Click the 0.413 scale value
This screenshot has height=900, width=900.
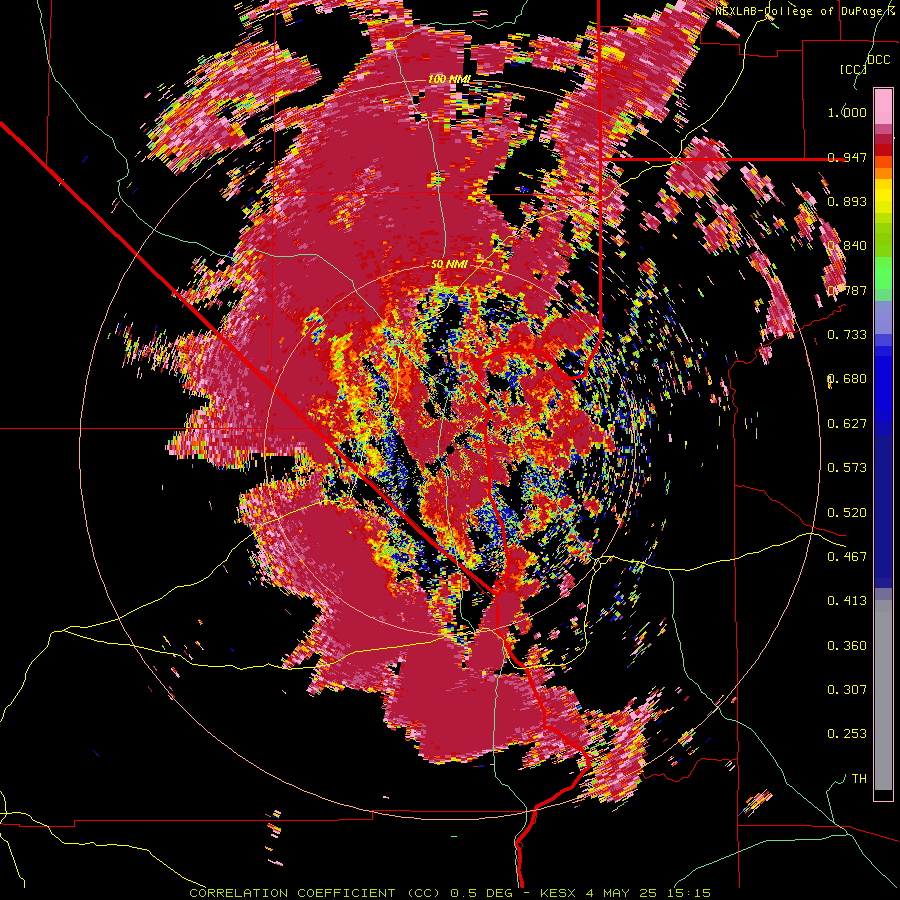(x=847, y=601)
